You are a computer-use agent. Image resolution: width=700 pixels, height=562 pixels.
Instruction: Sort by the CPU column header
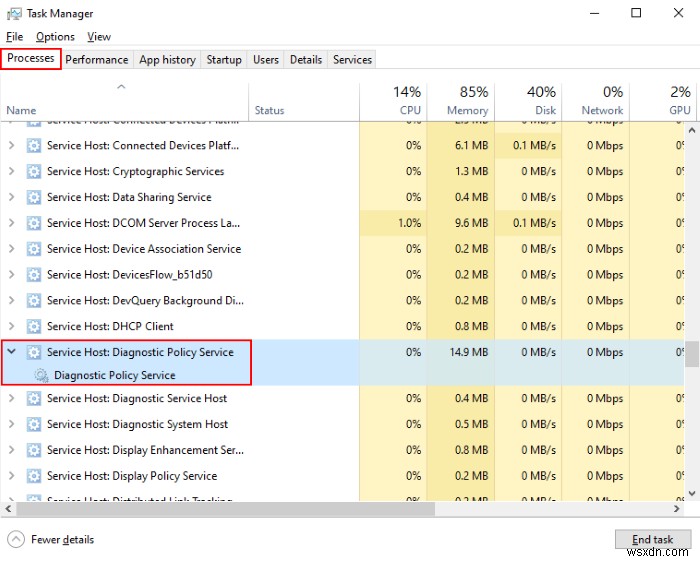tap(393, 102)
